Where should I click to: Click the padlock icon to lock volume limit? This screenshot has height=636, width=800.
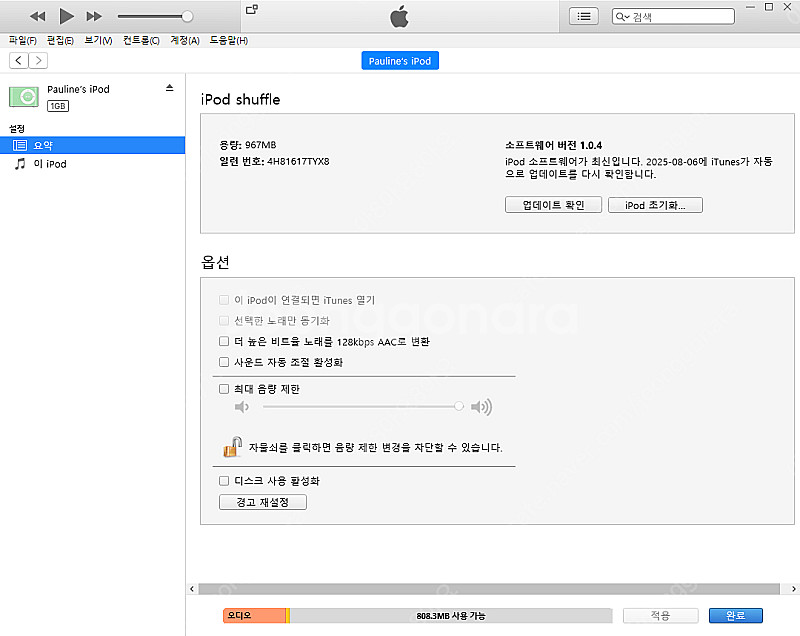coord(233,447)
